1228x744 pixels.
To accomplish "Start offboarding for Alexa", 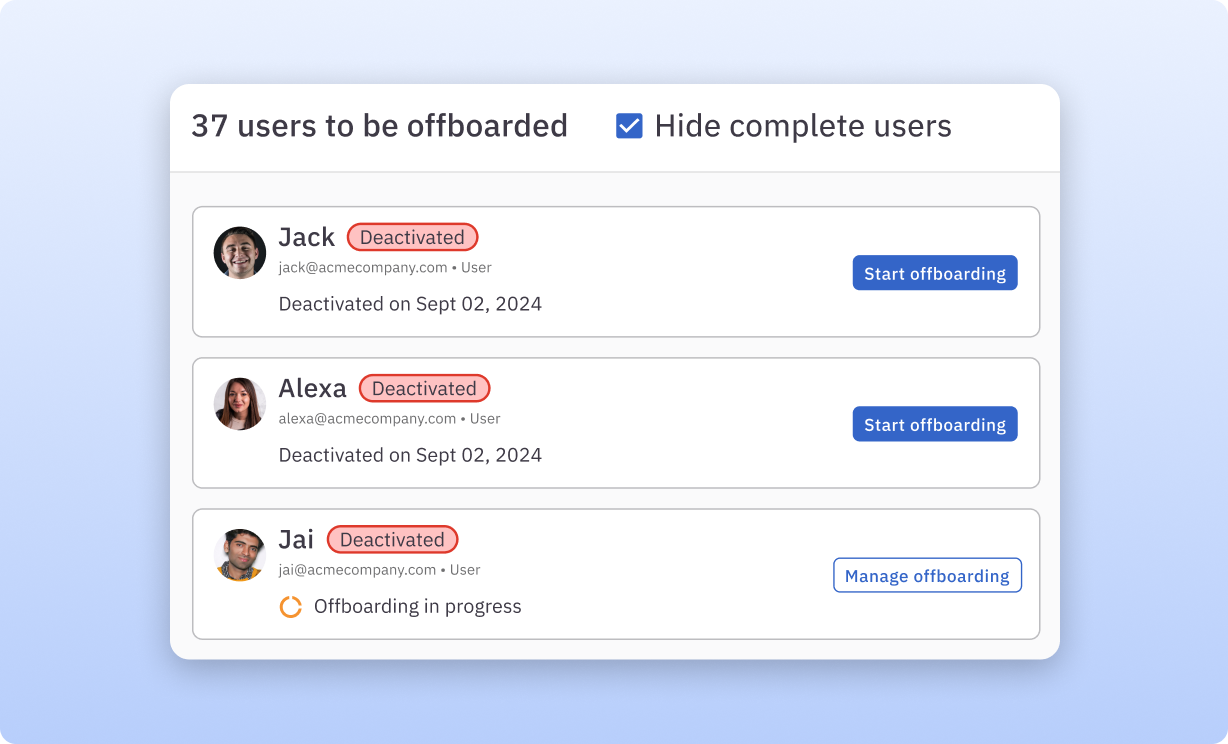I will [x=934, y=424].
